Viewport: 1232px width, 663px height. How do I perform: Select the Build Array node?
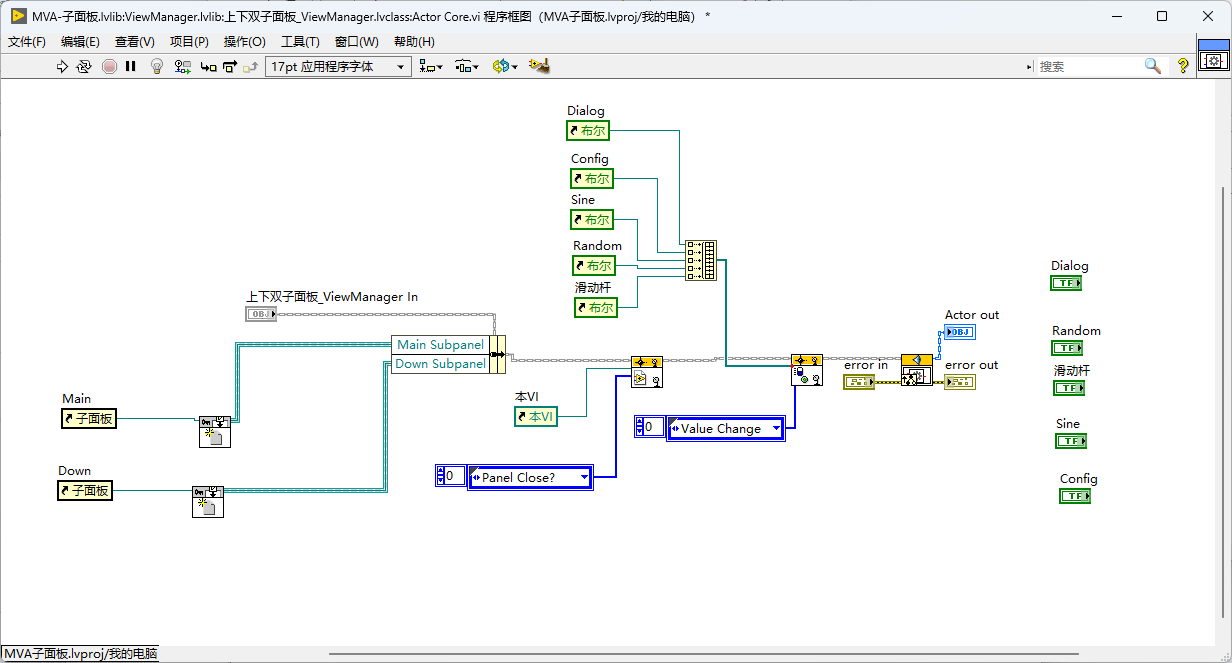pos(701,260)
